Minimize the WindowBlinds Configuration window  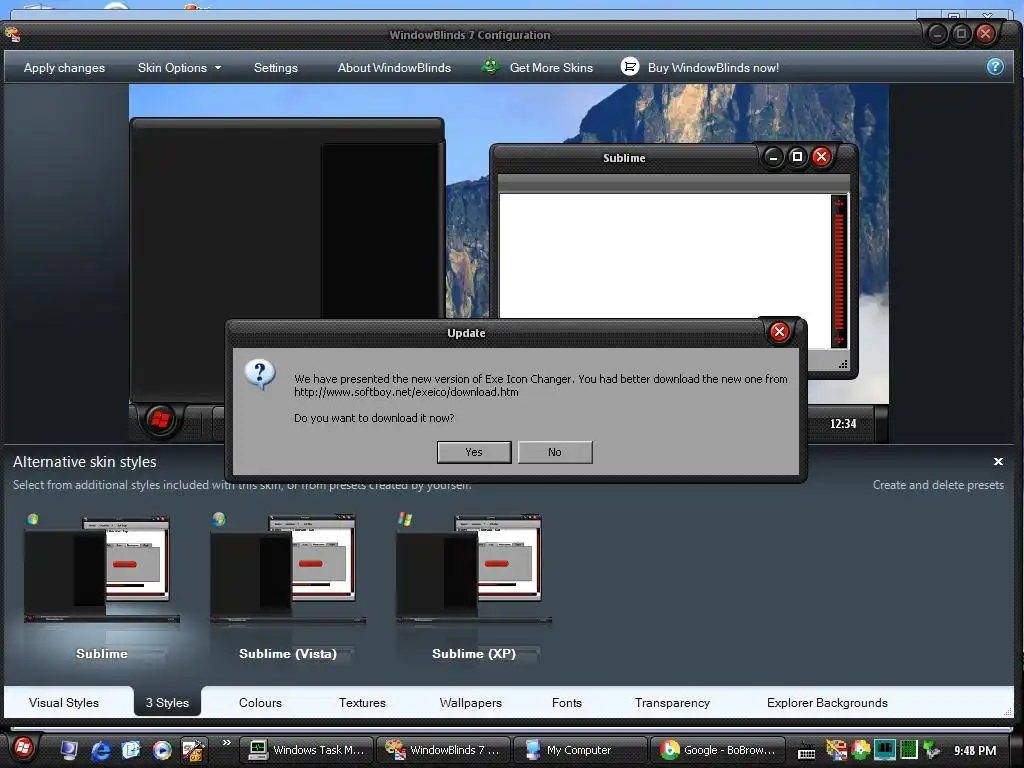936,33
